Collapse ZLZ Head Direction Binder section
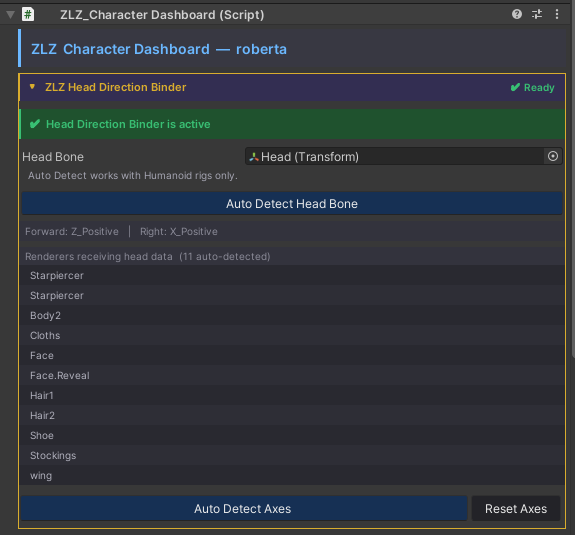 32,87
